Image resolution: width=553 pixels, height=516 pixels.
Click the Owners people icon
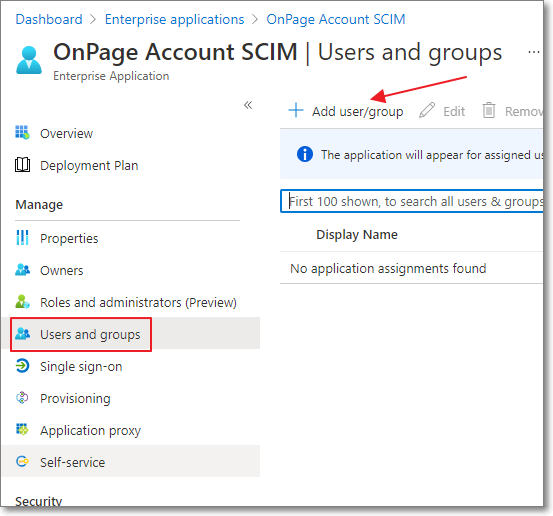[23, 270]
